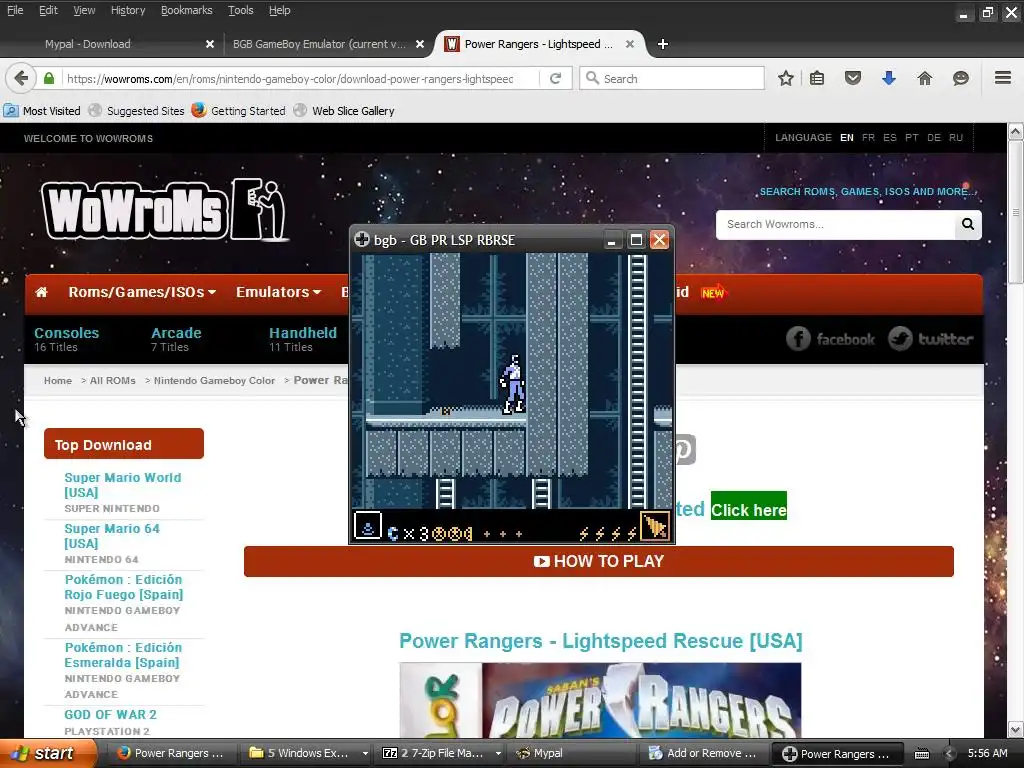Open the History menu
The image size is (1024, 768).
coord(128,10)
